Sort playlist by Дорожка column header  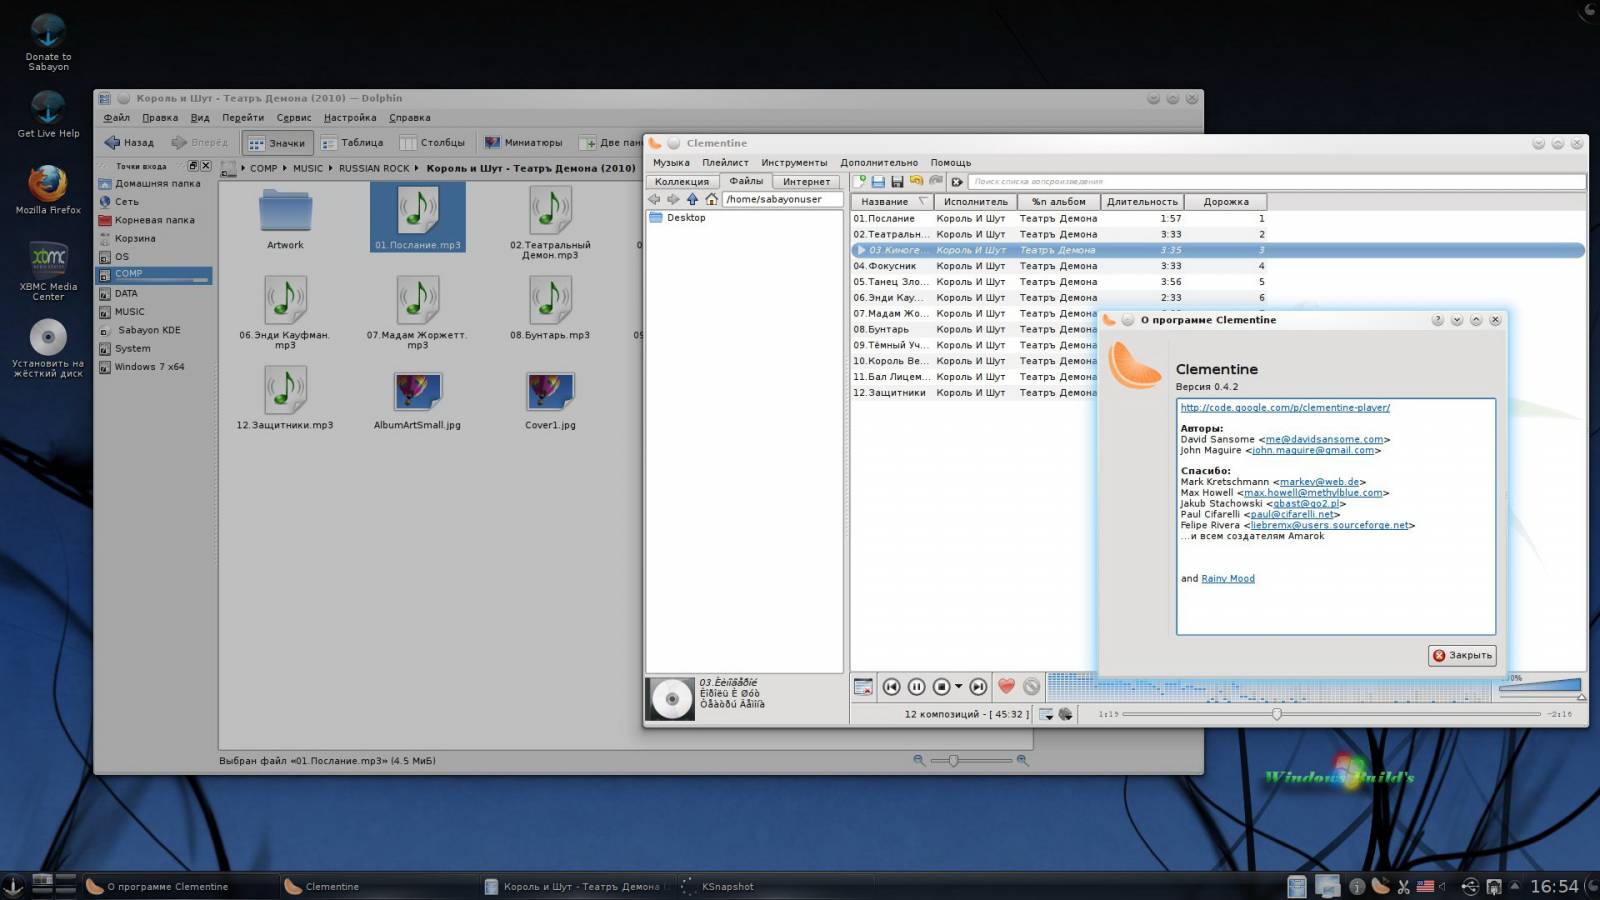click(1226, 201)
